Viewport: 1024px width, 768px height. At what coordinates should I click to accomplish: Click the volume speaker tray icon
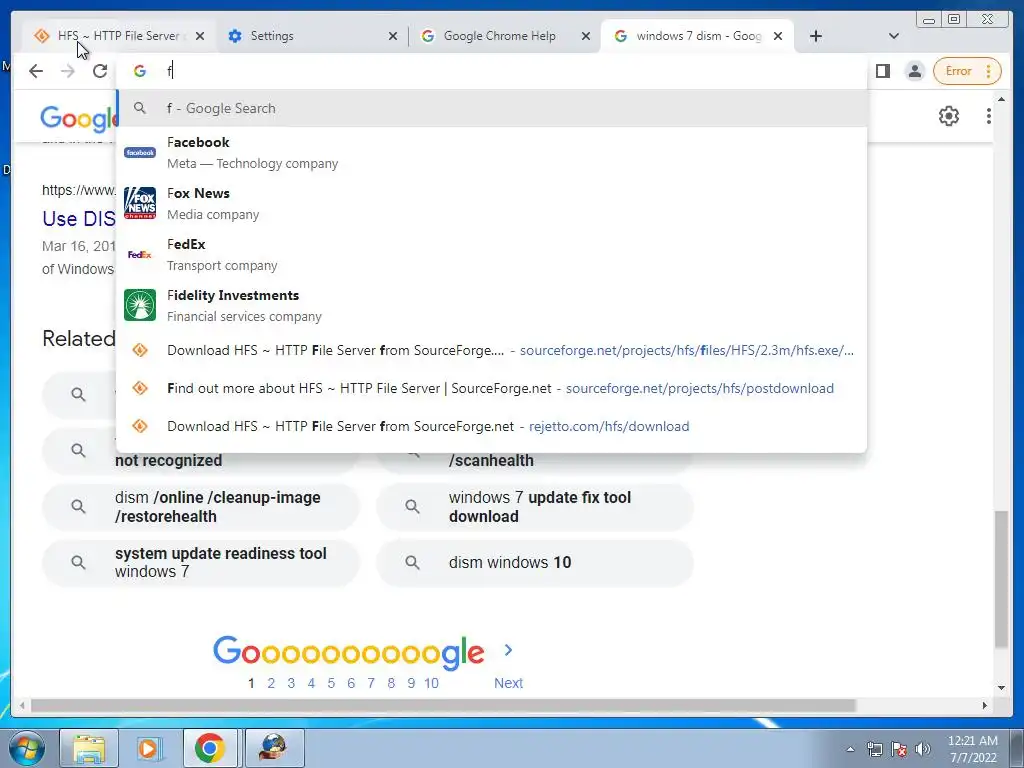tap(923, 749)
